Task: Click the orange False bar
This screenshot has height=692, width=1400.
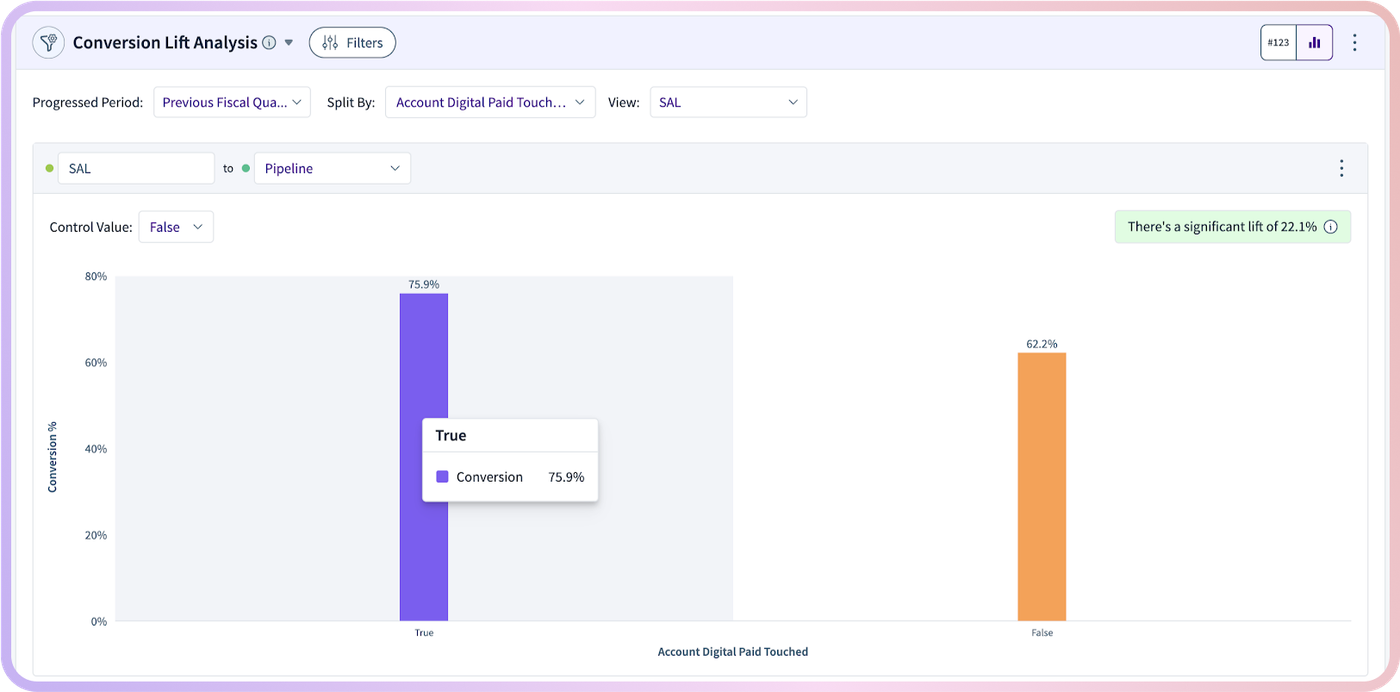Action: 1042,487
